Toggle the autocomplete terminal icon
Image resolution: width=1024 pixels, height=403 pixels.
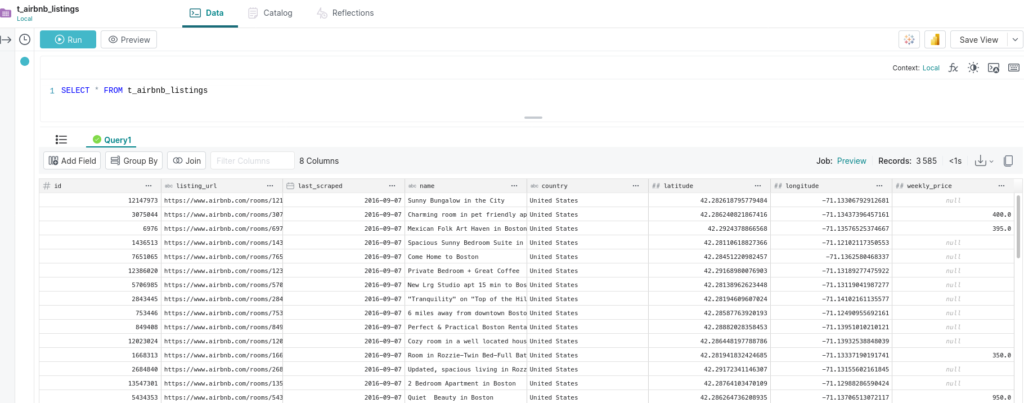pos(993,68)
